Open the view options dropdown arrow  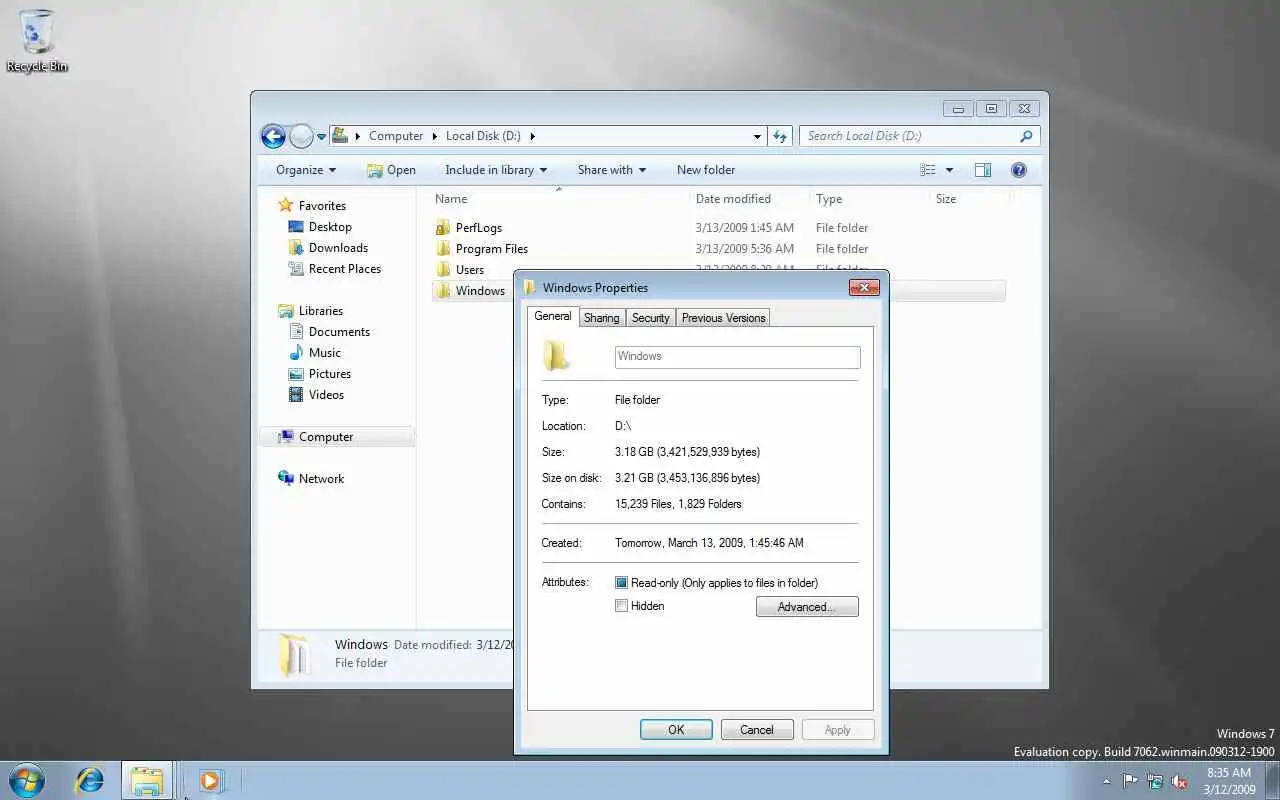coord(949,170)
